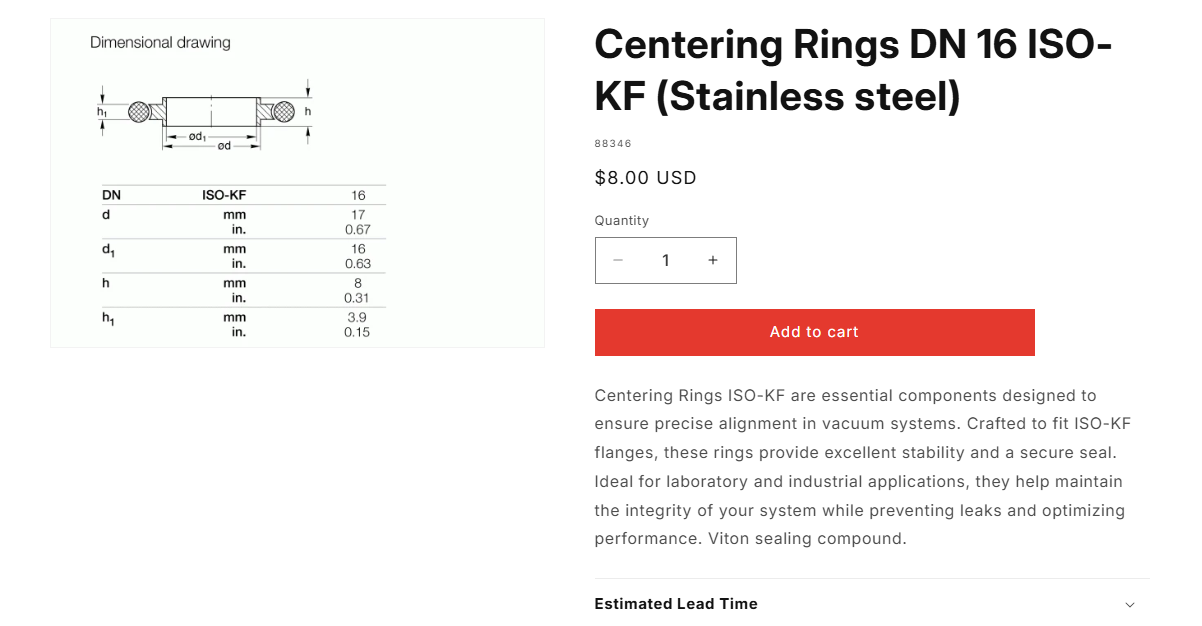Click the ød dimension label in drawing
Screen dimensions: 1202x626
coord(224,146)
